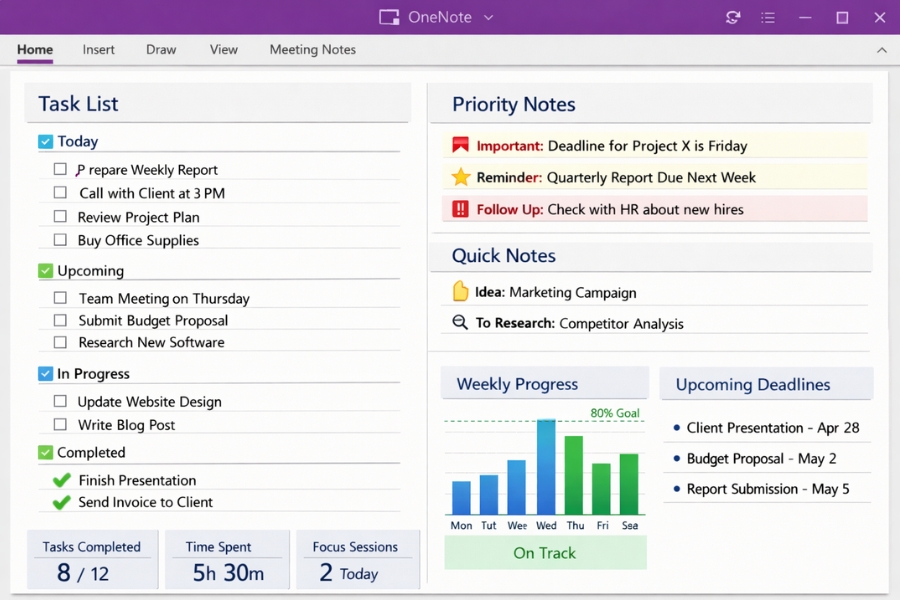Click the red flag icon beside Important

click(x=460, y=145)
